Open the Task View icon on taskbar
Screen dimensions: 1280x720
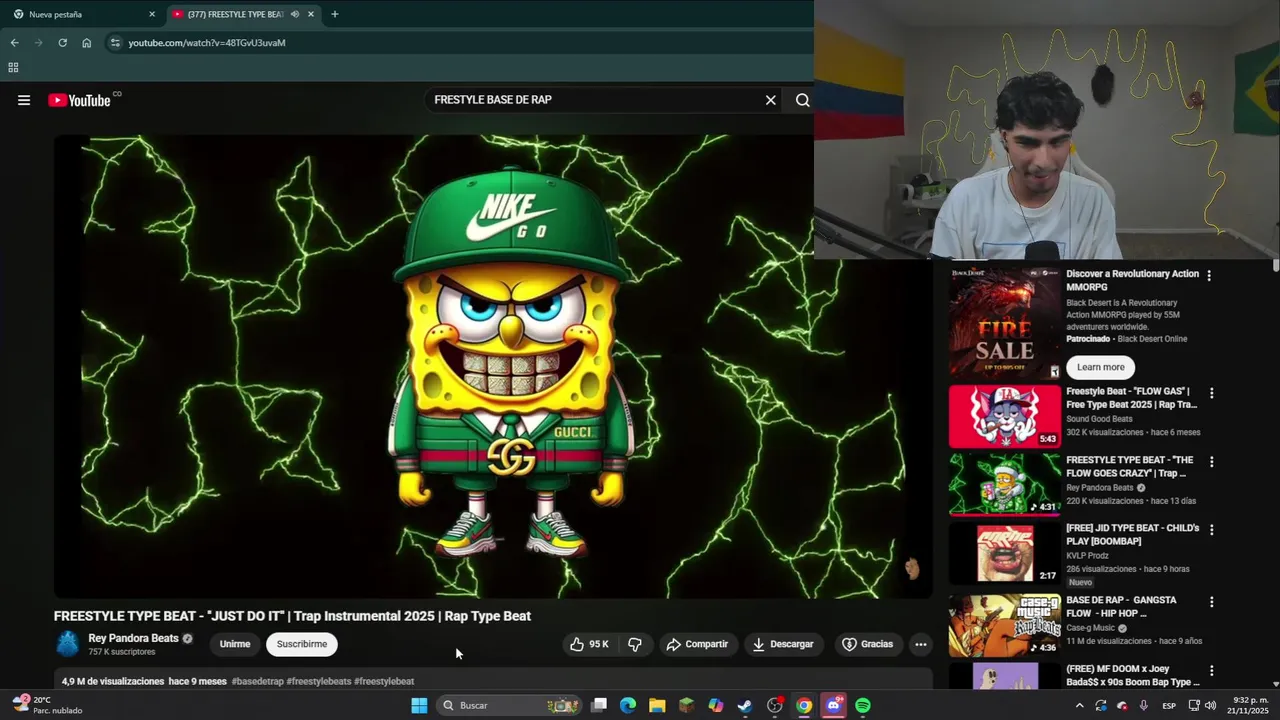point(599,705)
